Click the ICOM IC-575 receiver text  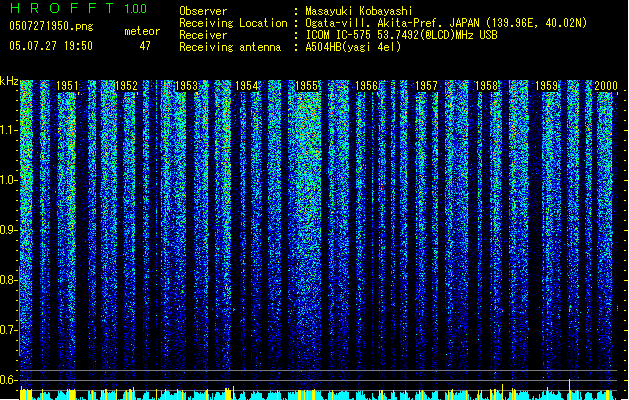pyautogui.click(x=401, y=35)
